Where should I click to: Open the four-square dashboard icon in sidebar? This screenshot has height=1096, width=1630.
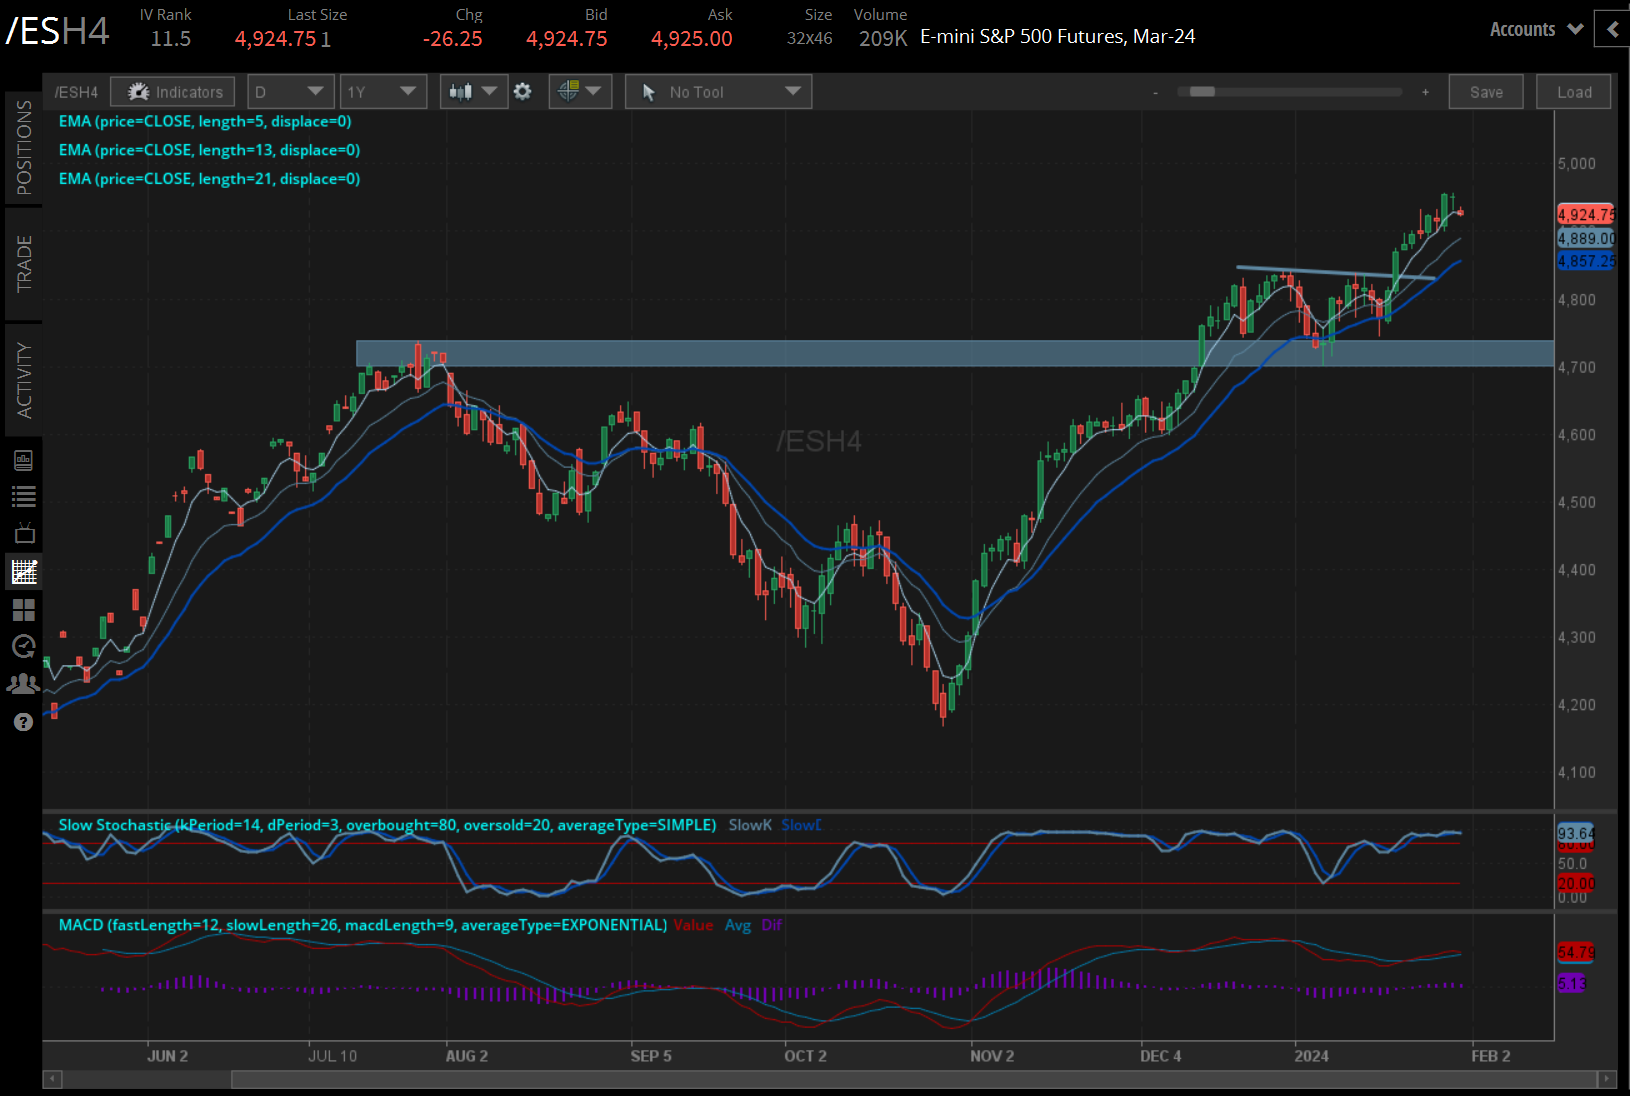click(x=24, y=609)
